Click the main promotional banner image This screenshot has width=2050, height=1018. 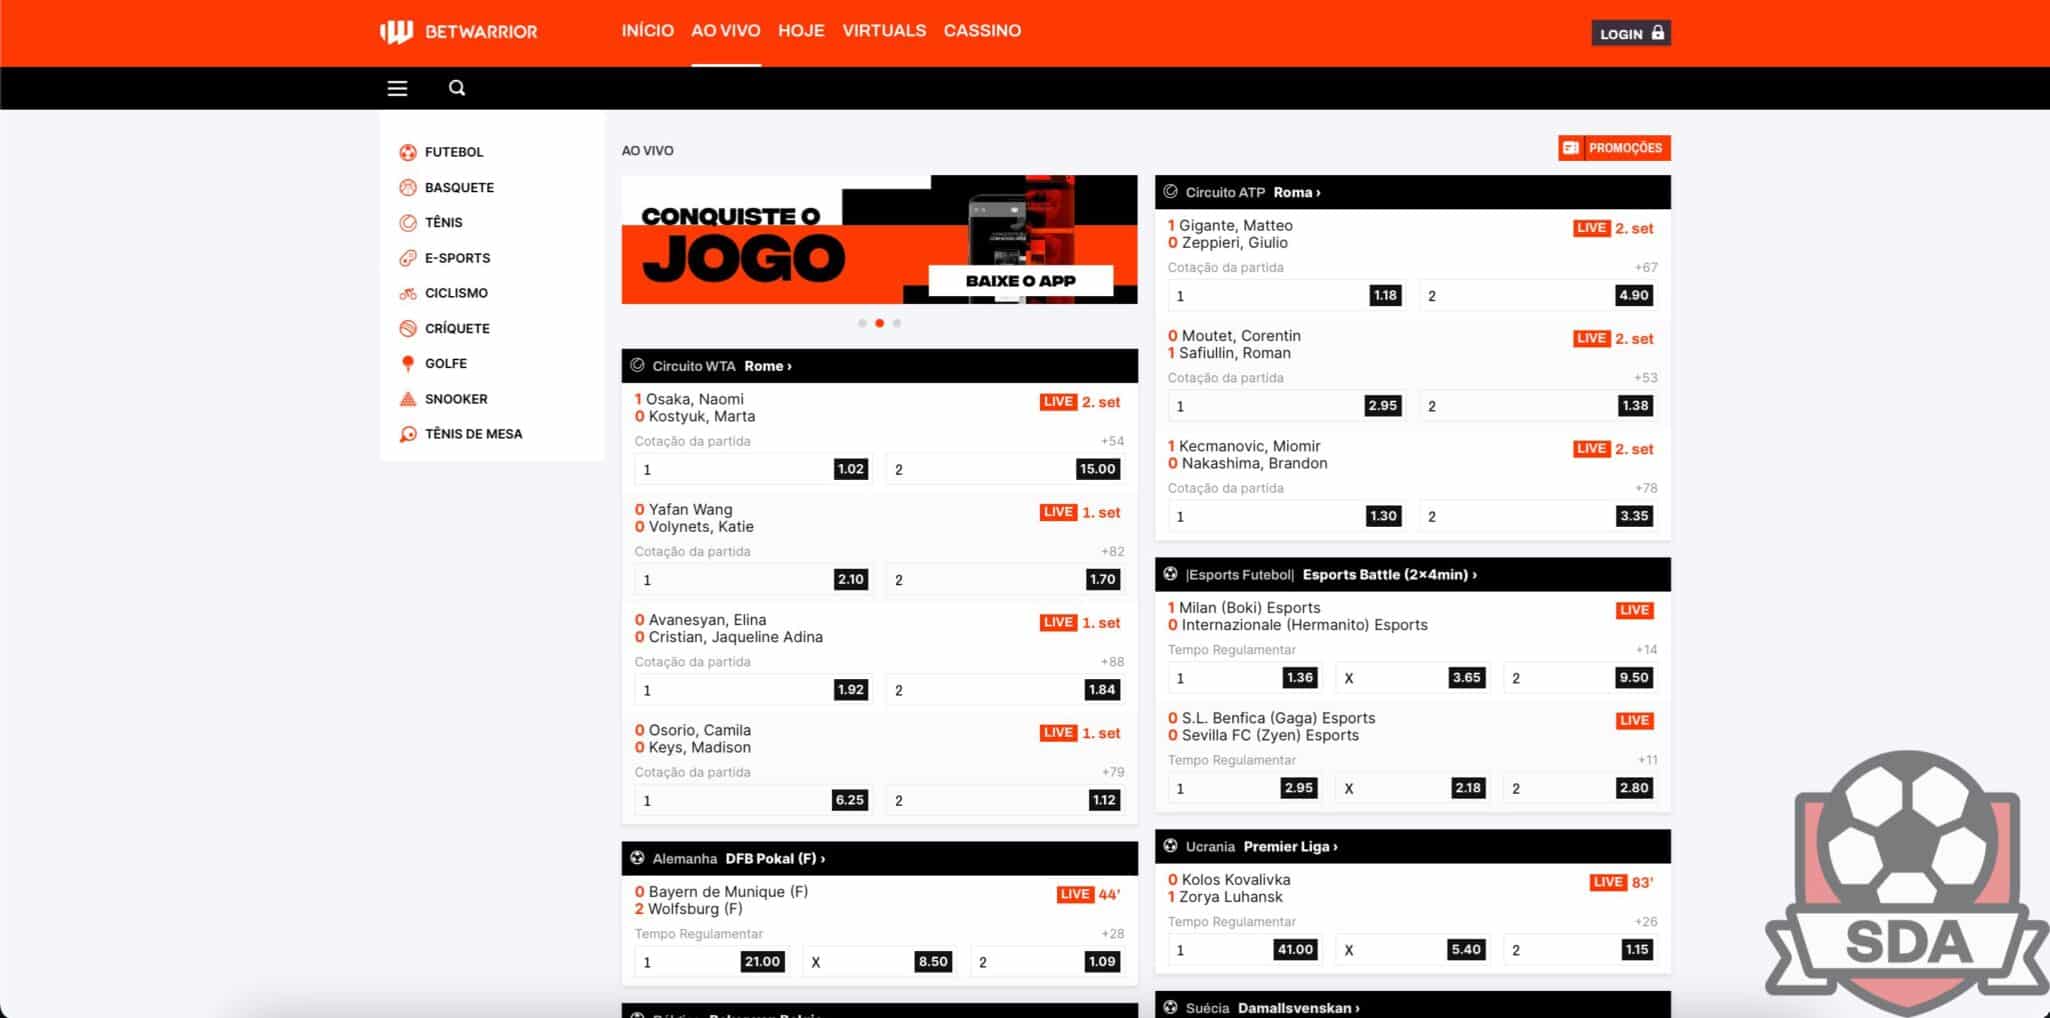pos(879,240)
